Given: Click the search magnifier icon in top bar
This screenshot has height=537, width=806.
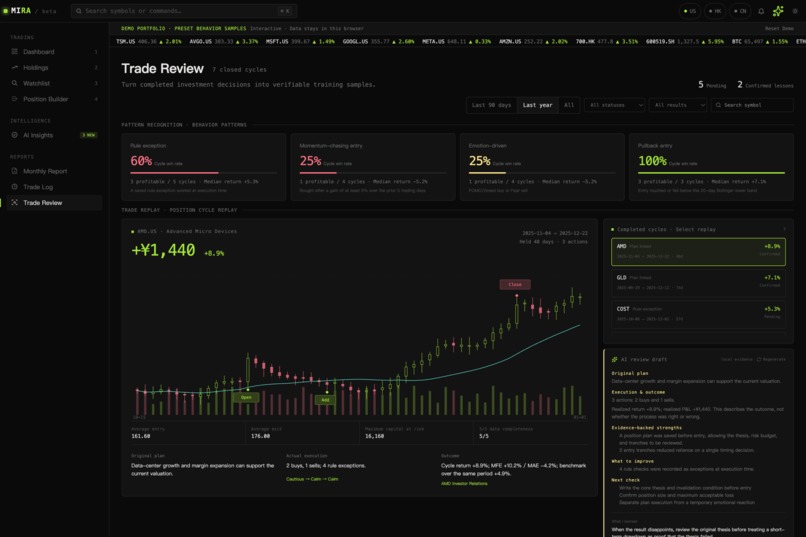Looking at the screenshot, I should 79,11.
